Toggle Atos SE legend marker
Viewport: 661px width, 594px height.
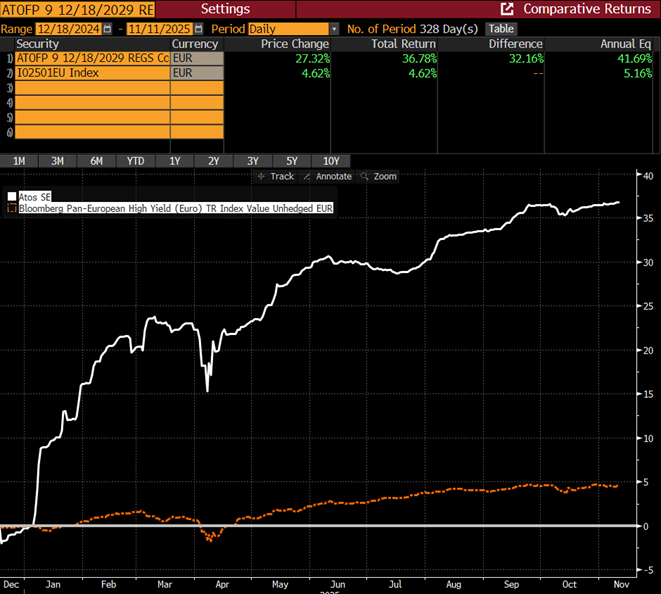tap(11, 197)
